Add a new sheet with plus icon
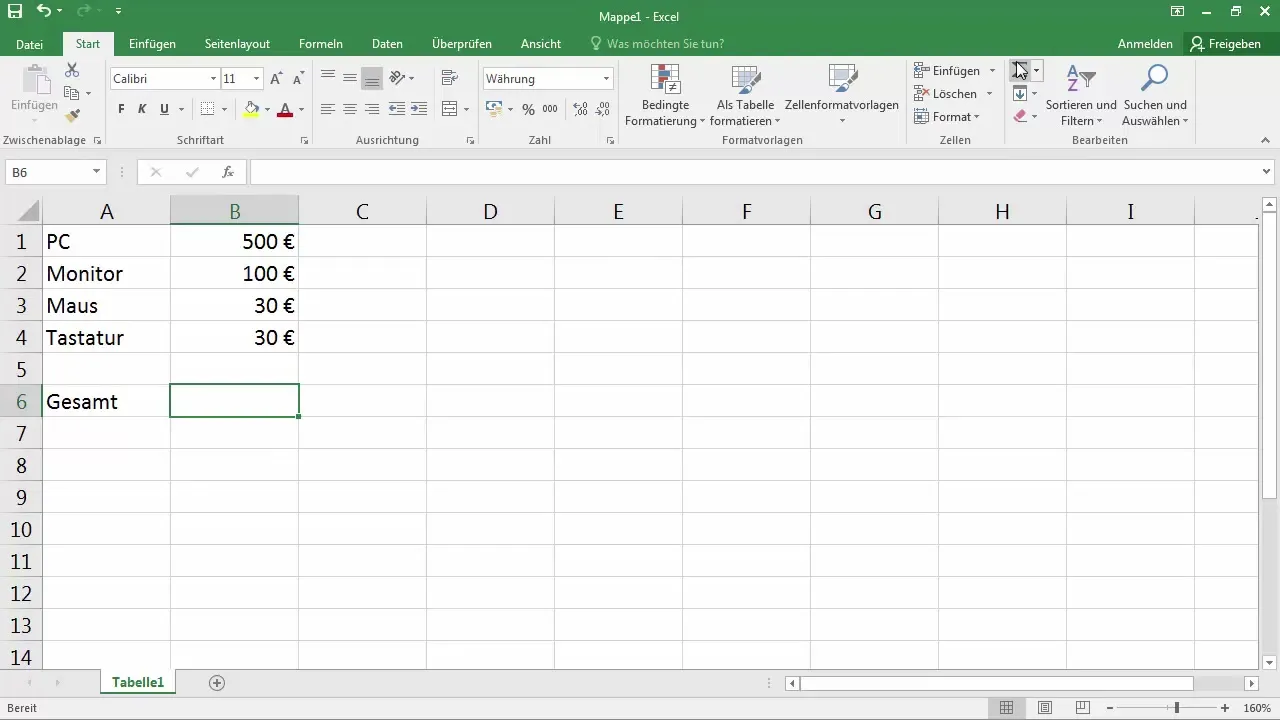This screenshot has width=1280, height=720. click(x=217, y=683)
